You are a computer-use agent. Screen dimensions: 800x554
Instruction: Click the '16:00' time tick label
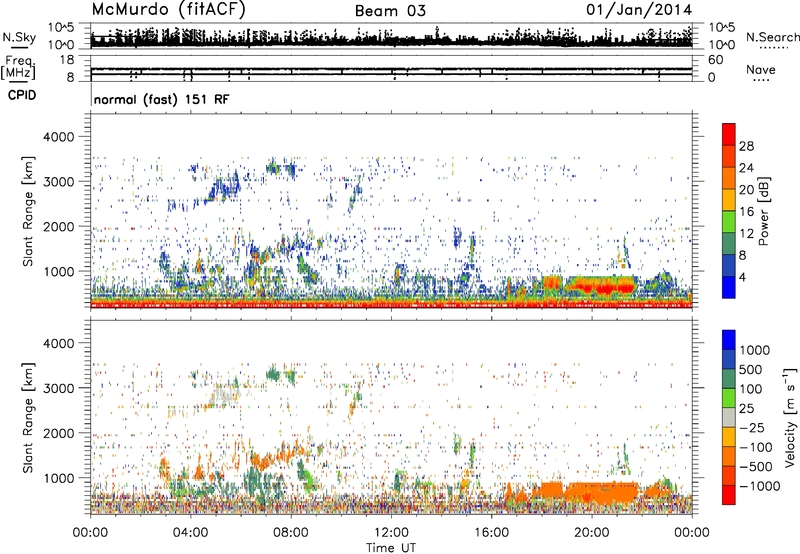(x=491, y=533)
